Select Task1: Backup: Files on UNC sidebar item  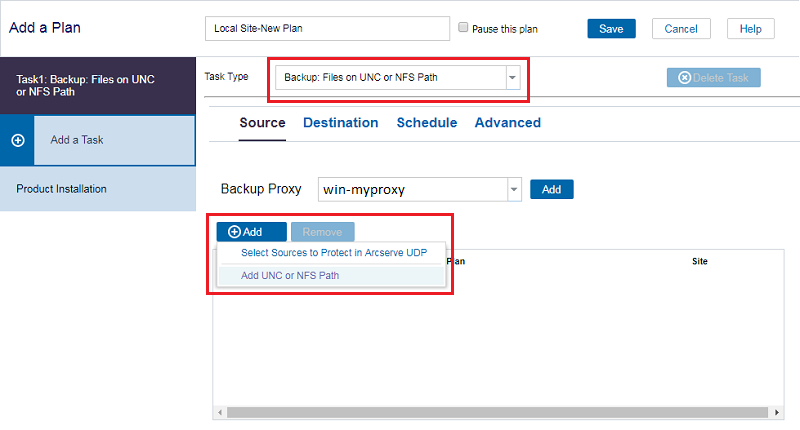tap(98, 86)
